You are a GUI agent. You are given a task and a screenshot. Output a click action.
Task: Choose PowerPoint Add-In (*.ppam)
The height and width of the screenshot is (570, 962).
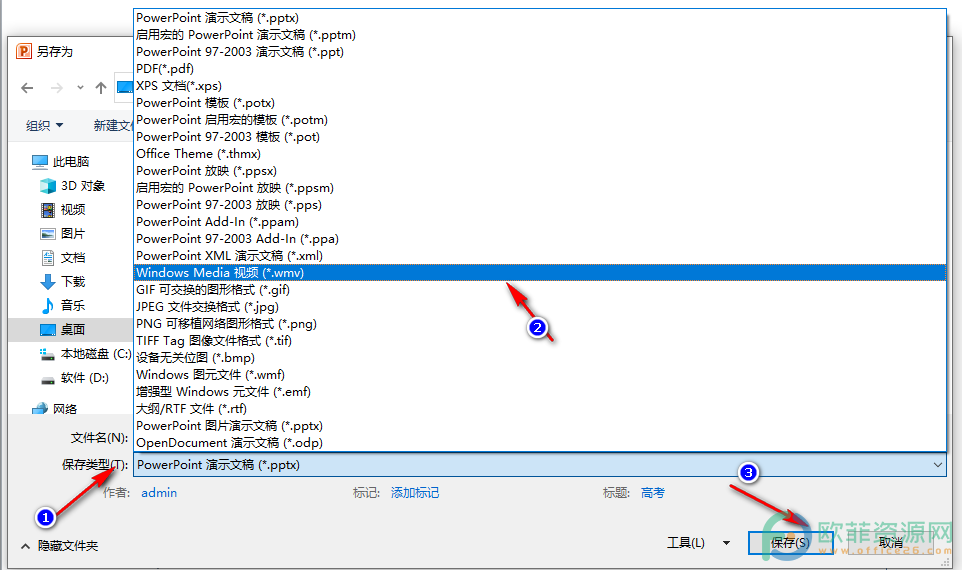(540, 221)
